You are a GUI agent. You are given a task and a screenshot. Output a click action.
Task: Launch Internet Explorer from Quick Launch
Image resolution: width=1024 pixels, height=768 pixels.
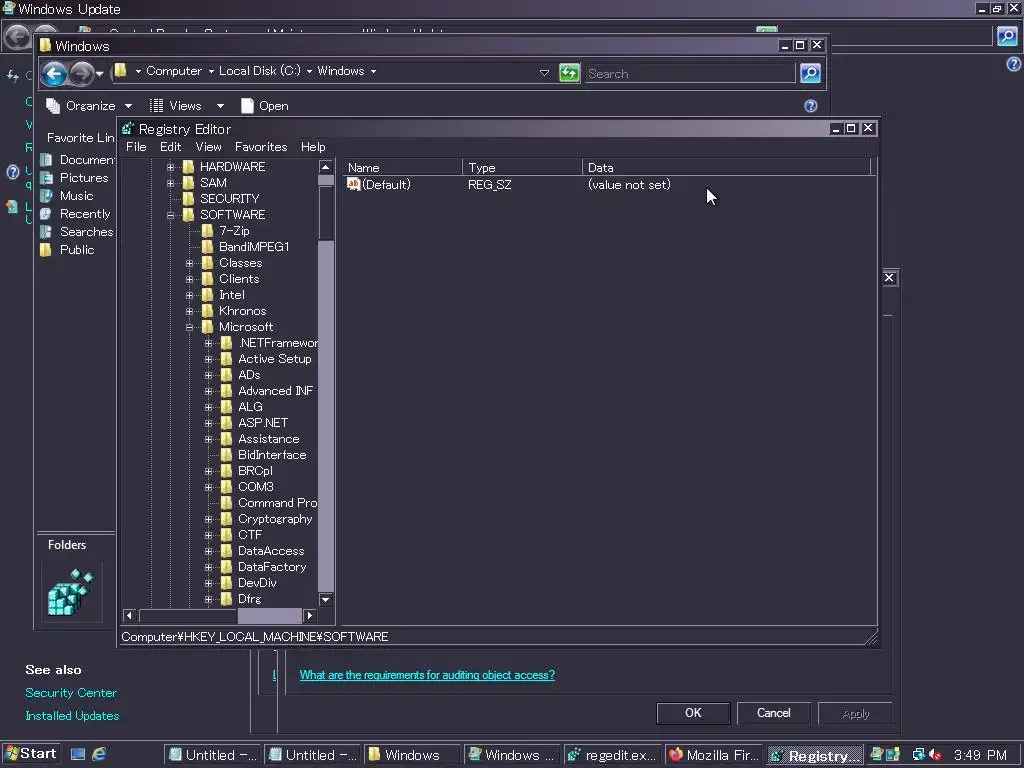99,754
